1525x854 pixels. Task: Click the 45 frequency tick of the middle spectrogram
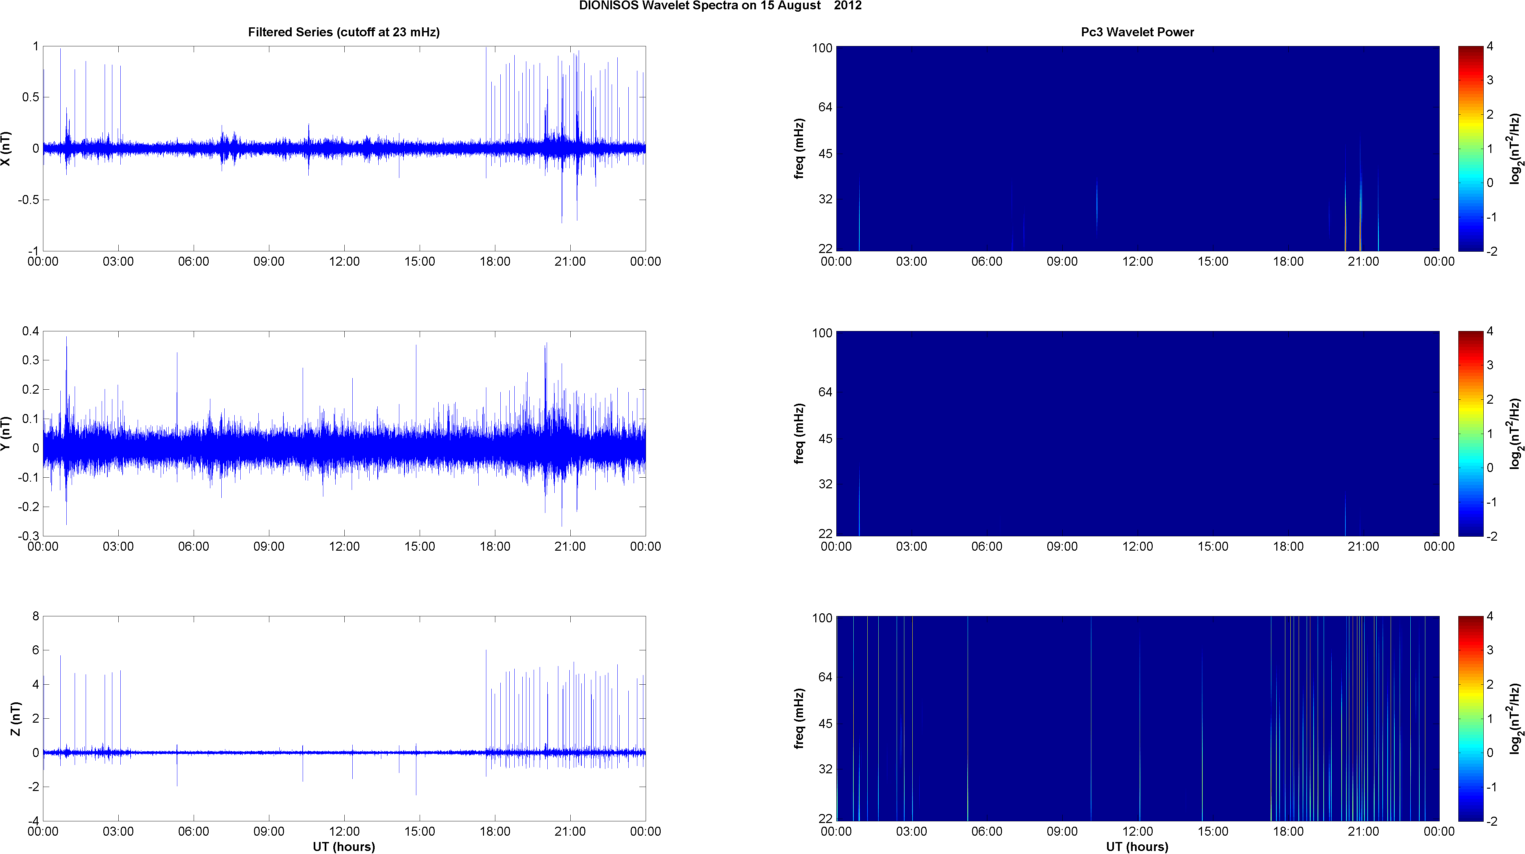tap(824, 439)
